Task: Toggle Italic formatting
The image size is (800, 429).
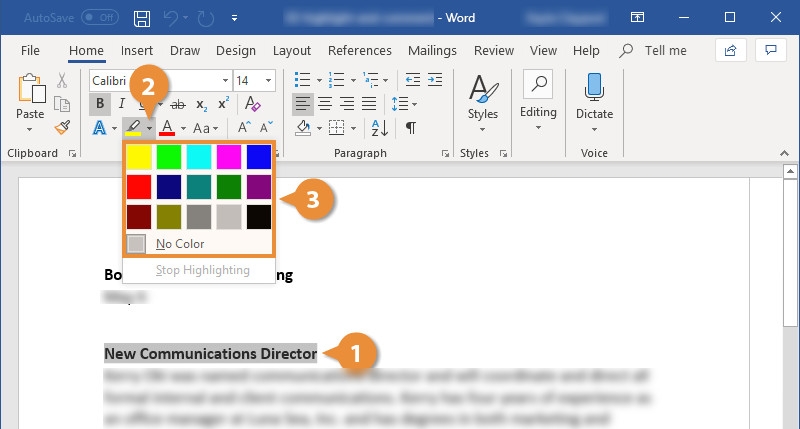Action: [x=122, y=103]
